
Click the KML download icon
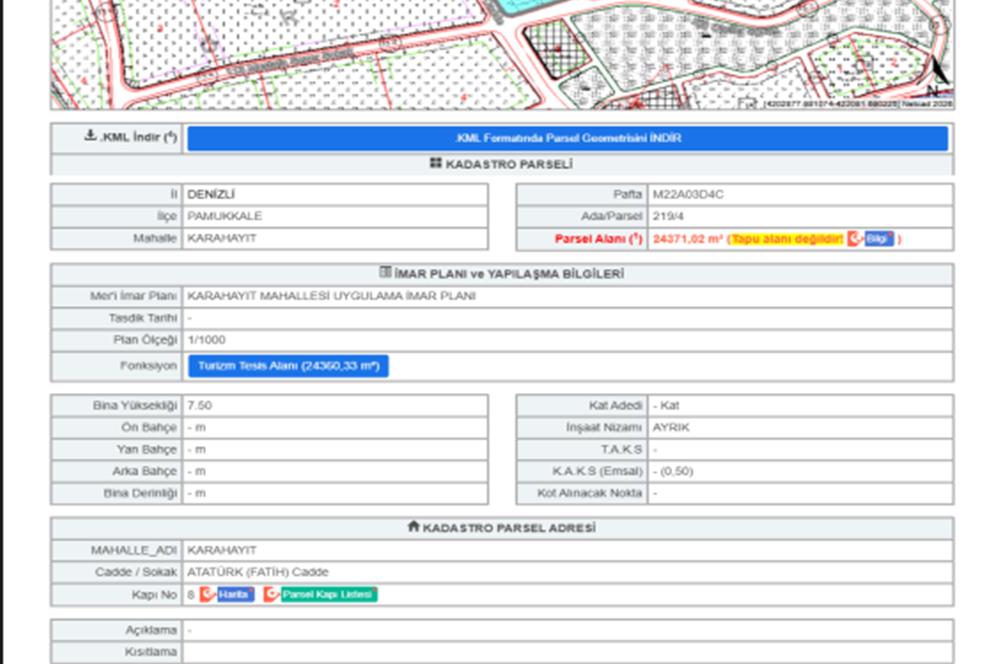pos(91,137)
